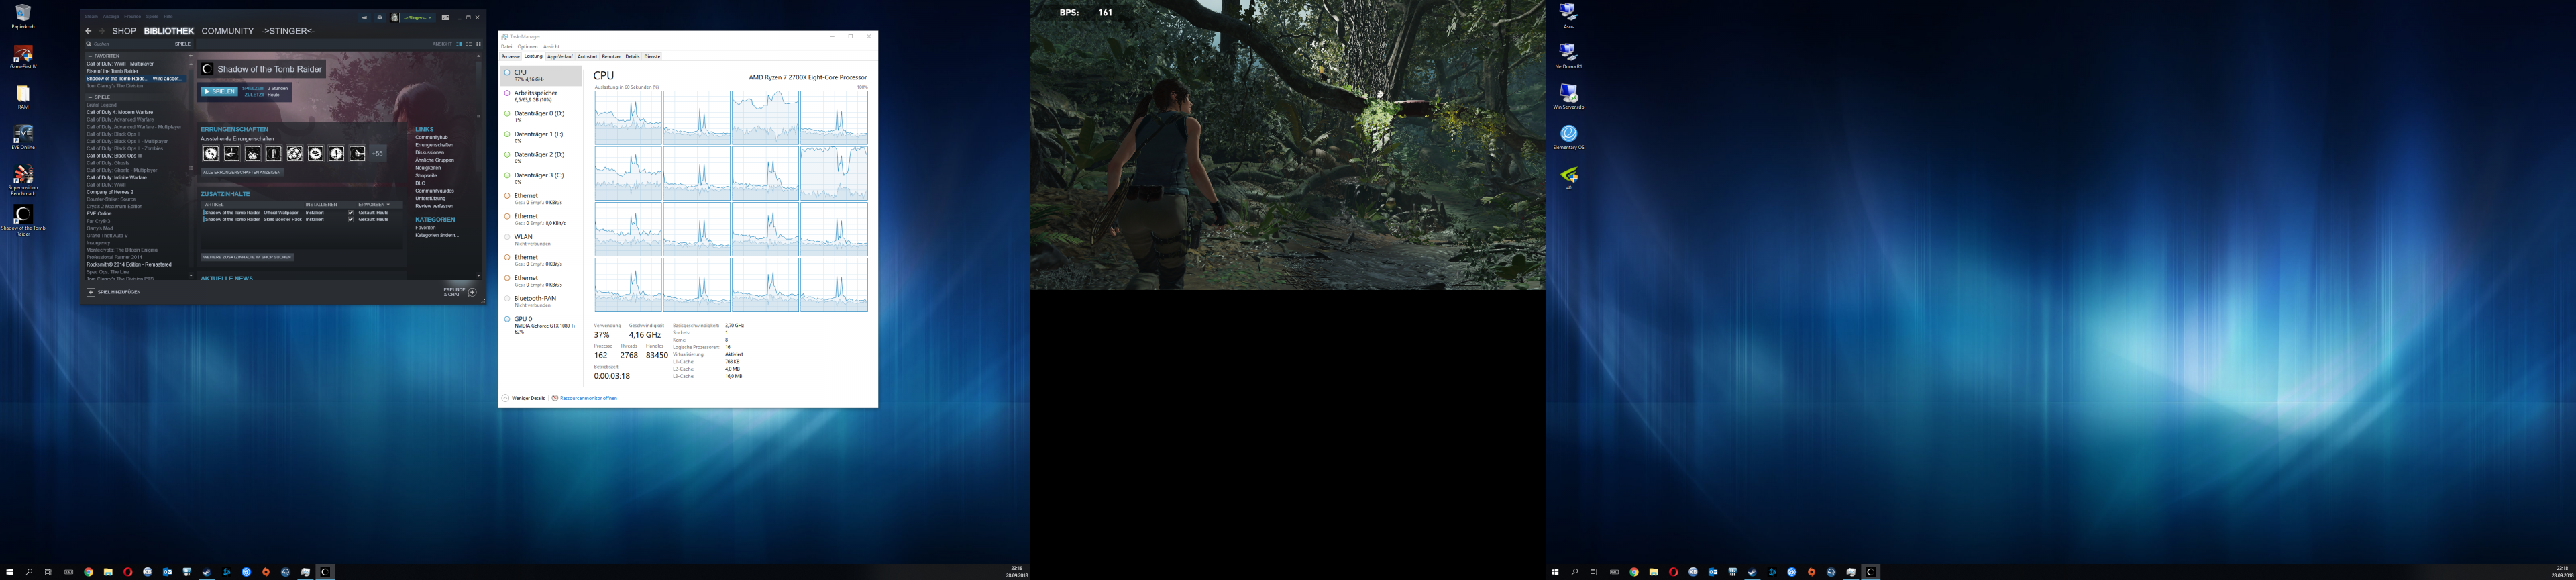Collapse the Spiele category in Steam
This screenshot has width=2576, height=580.
[90, 98]
